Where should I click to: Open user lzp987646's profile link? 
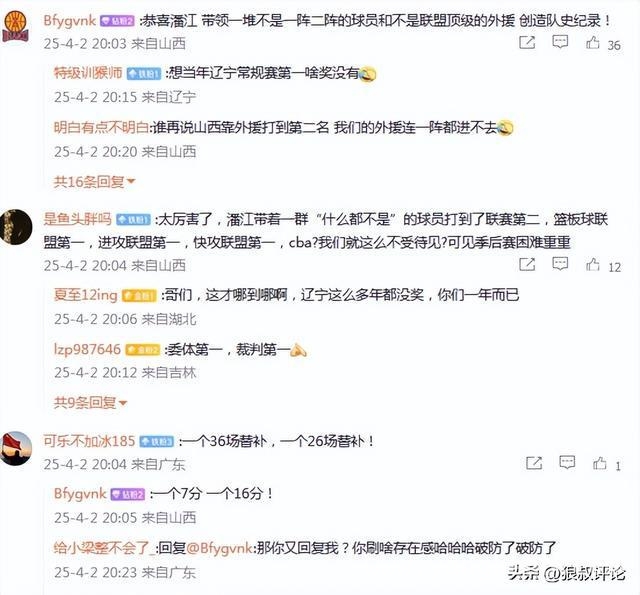coord(87,349)
